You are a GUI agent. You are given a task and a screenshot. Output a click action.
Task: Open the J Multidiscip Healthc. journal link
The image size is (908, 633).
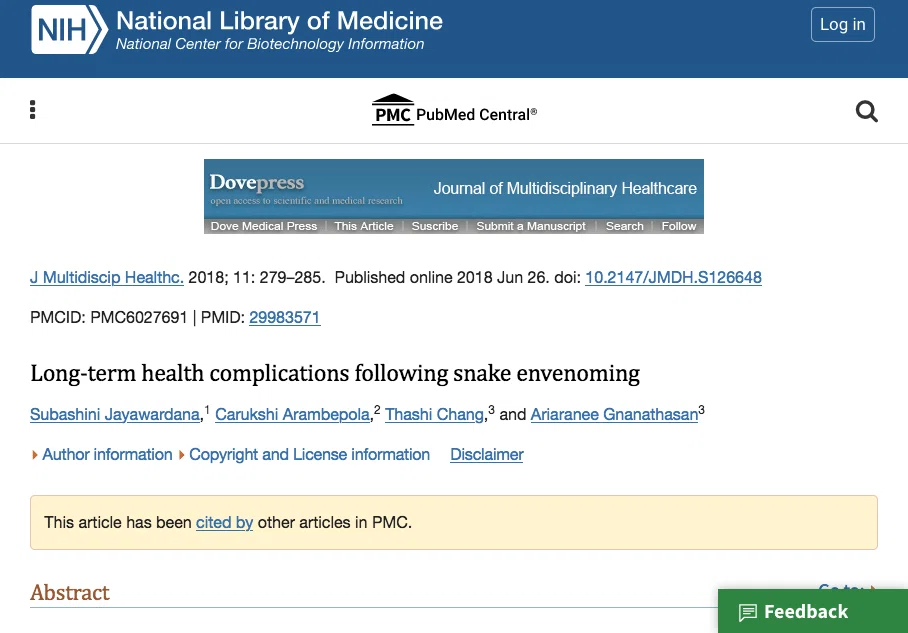click(107, 277)
